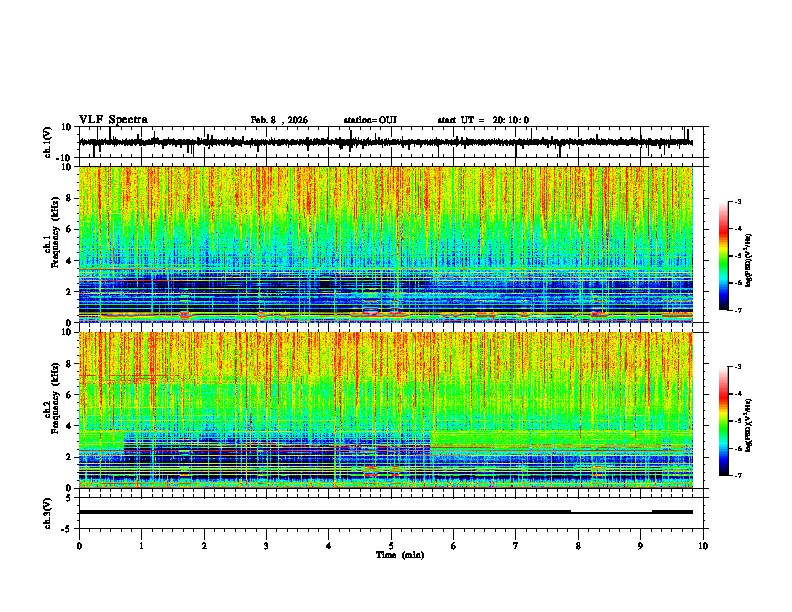Click the ch.1 color scale log(PSD) units label
This screenshot has height=612, width=792.
pyautogui.click(x=749, y=261)
